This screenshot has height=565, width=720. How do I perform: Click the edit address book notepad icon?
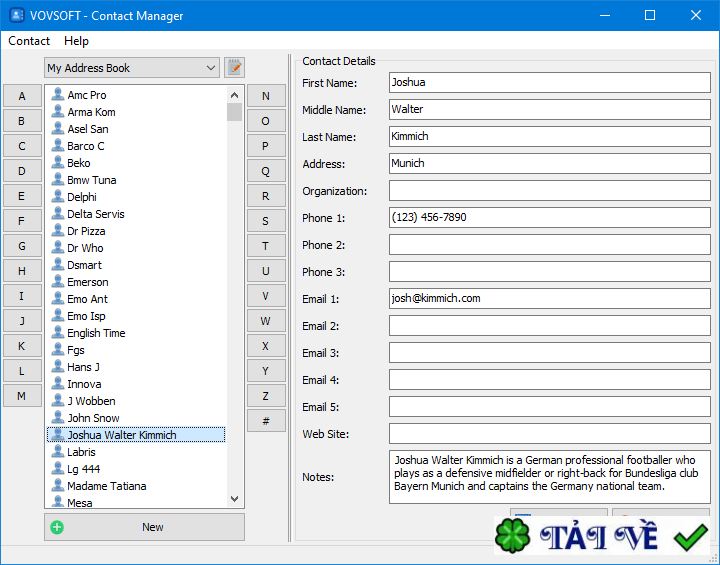234,68
